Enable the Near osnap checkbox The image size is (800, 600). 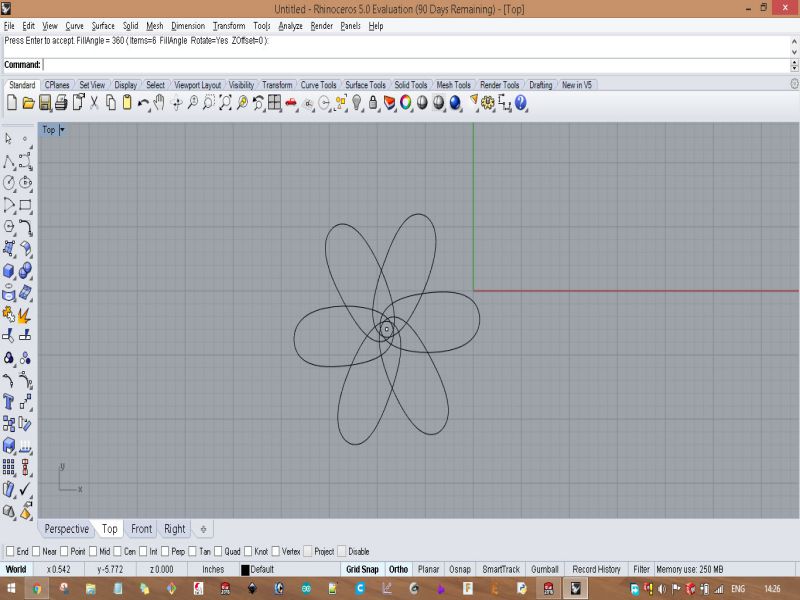pyautogui.click(x=36, y=551)
